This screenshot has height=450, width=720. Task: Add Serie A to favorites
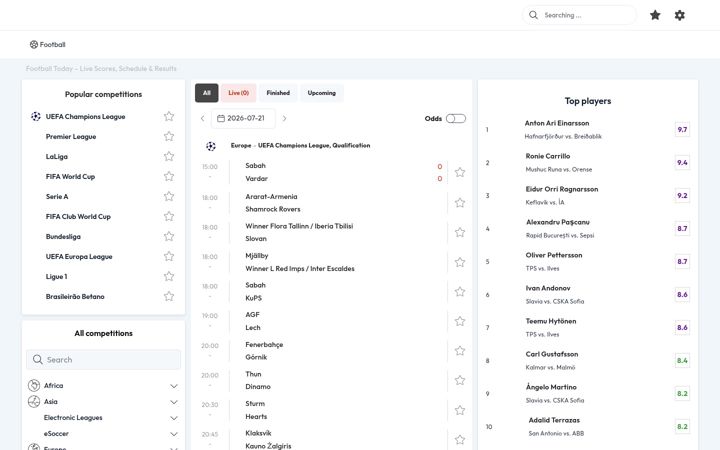tap(169, 196)
